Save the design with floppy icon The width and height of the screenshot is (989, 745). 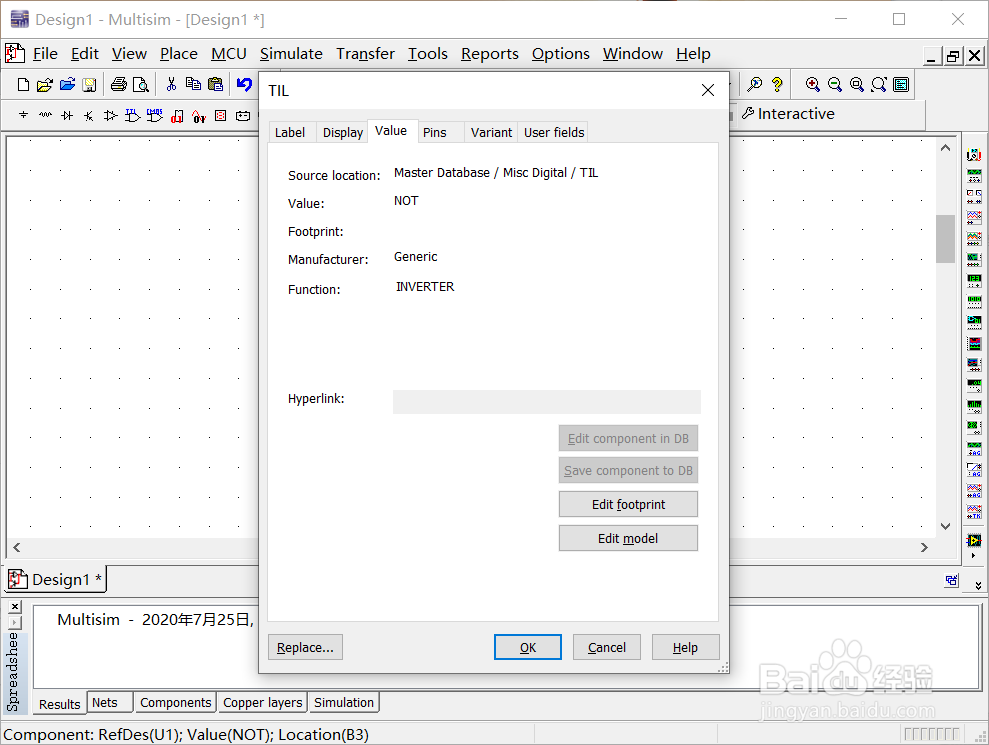coord(90,85)
